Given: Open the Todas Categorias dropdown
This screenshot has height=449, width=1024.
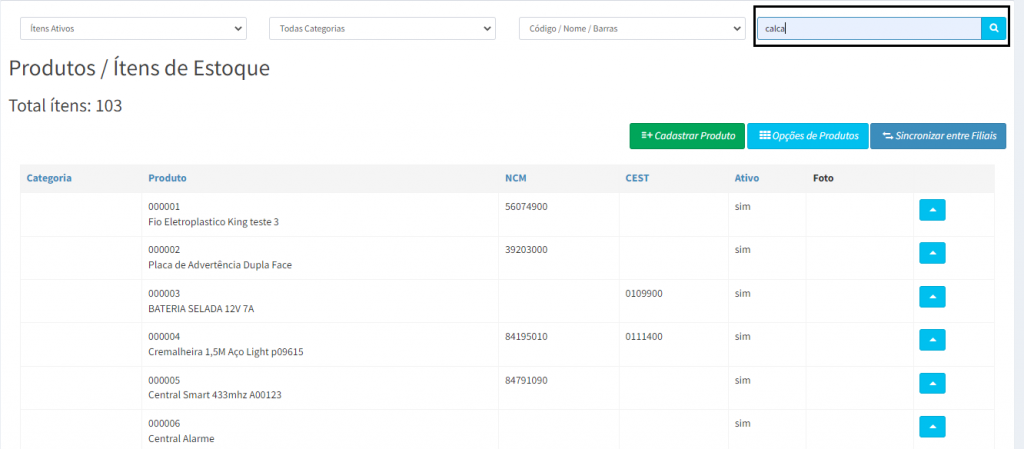Looking at the screenshot, I should coord(381,29).
